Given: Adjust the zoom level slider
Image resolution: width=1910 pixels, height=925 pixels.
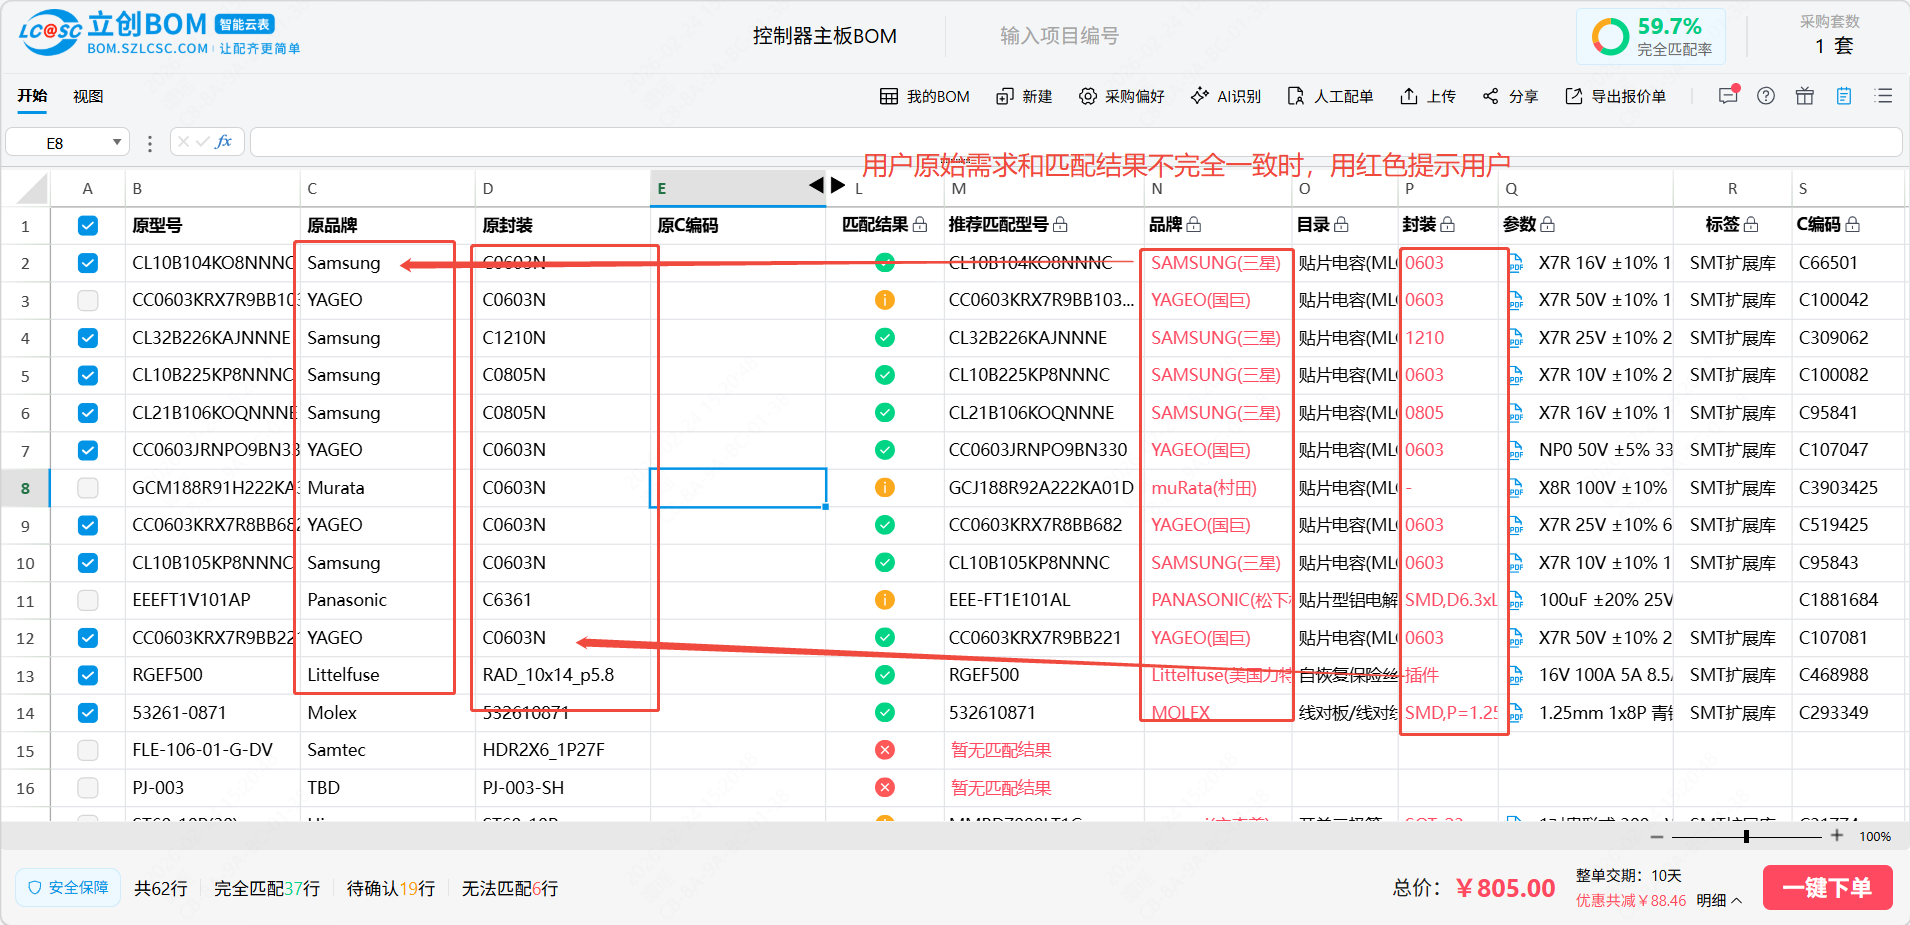Looking at the screenshot, I should coord(1746,836).
